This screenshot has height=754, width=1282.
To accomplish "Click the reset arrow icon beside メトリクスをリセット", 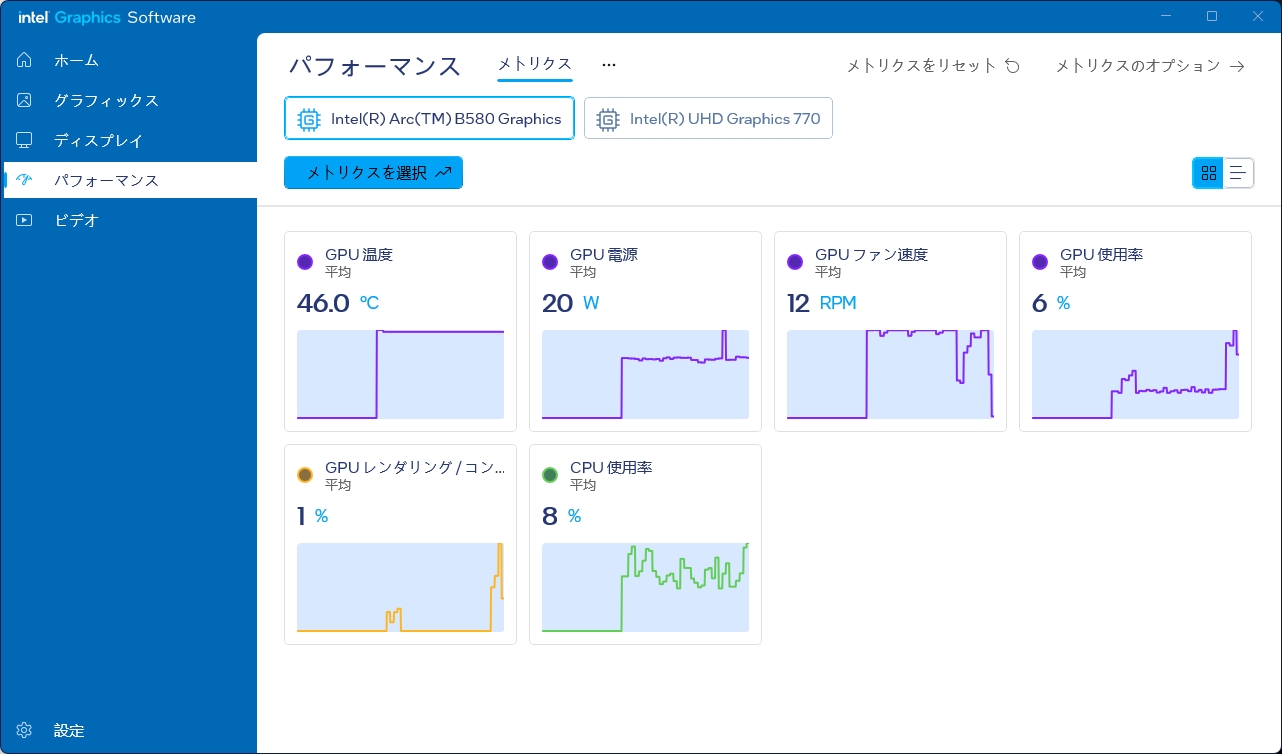I will [1012, 66].
